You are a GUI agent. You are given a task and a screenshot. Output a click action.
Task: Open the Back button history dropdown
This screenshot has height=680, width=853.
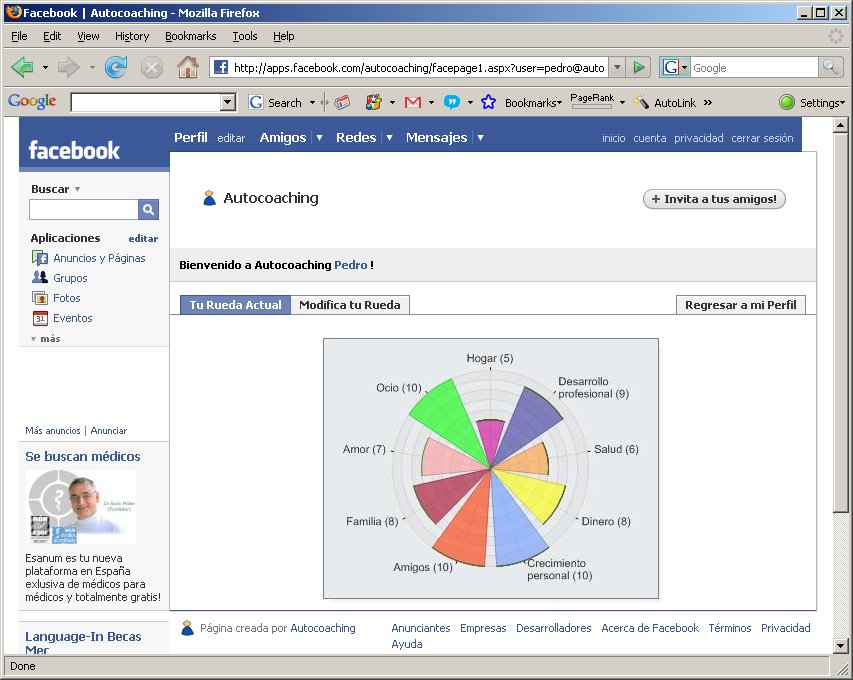point(45,68)
